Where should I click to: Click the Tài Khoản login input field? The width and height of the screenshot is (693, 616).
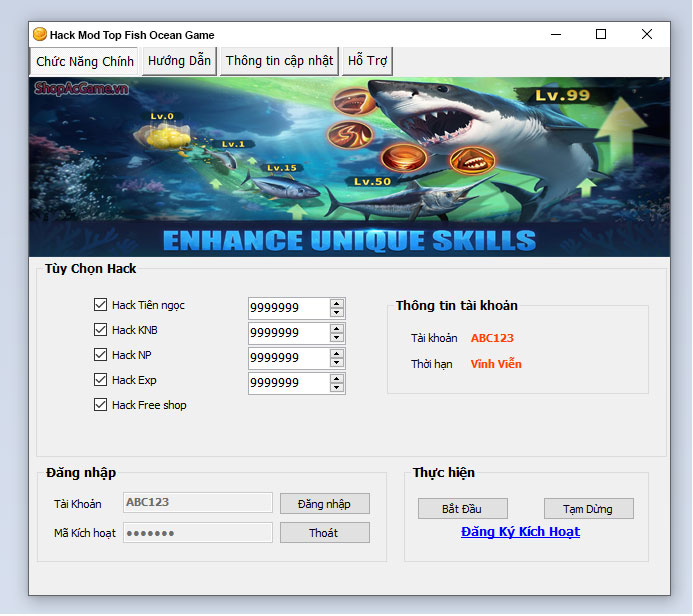198,502
